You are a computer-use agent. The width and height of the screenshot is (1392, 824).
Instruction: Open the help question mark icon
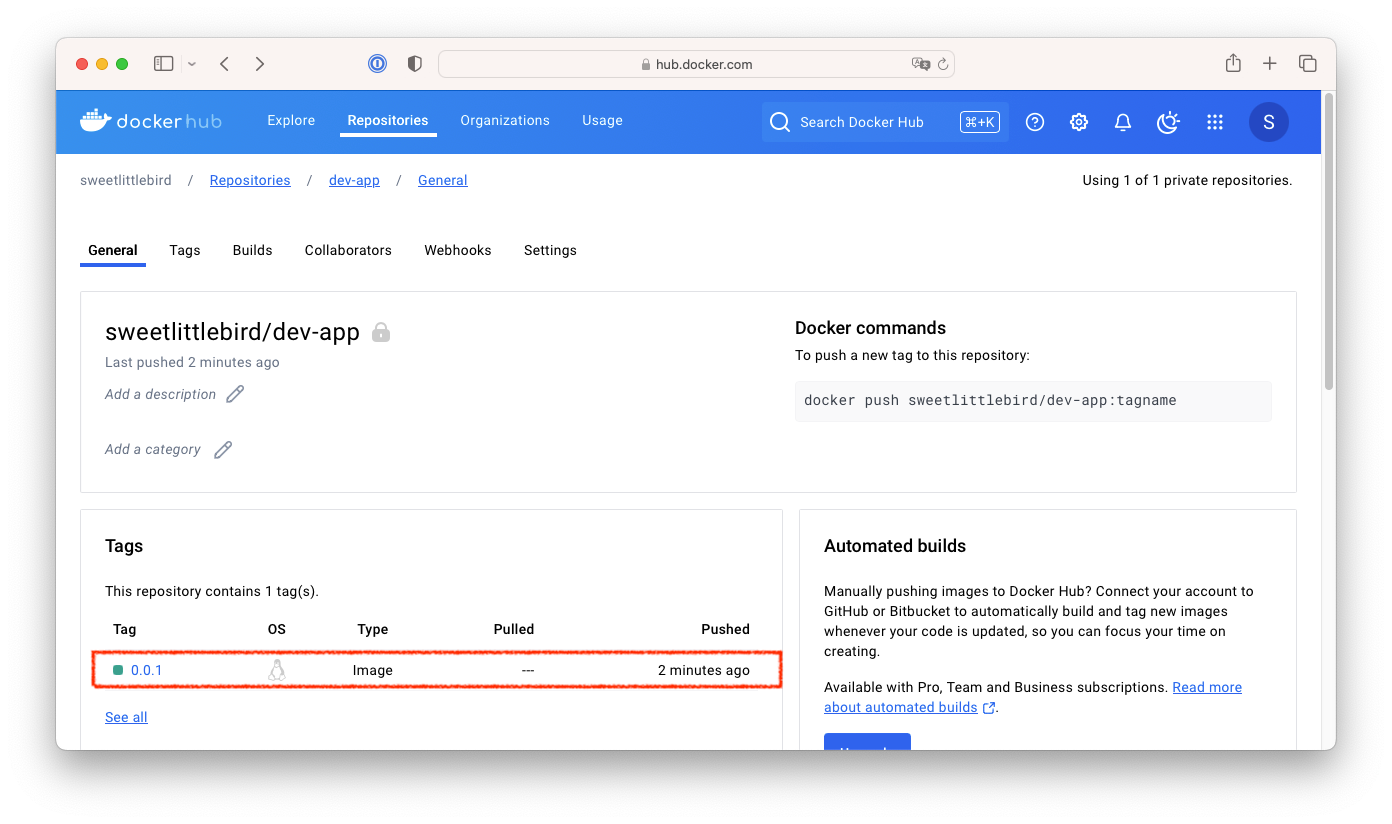click(x=1035, y=122)
